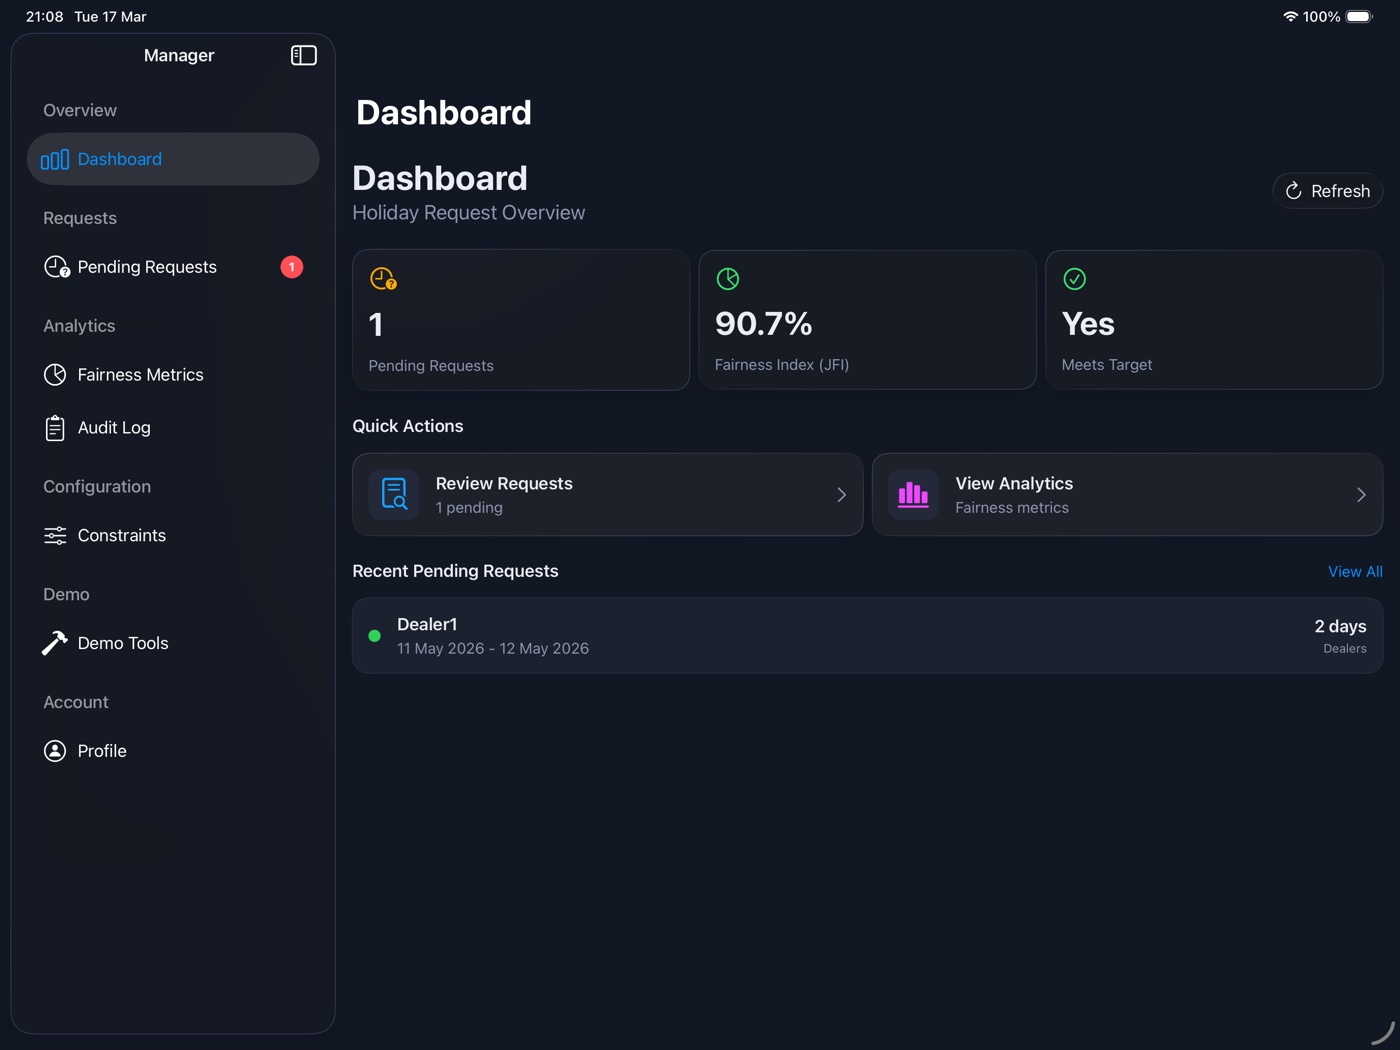Expand the Review Requests chevron
The height and width of the screenshot is (1050, 1400).
(x=841, y=495)
